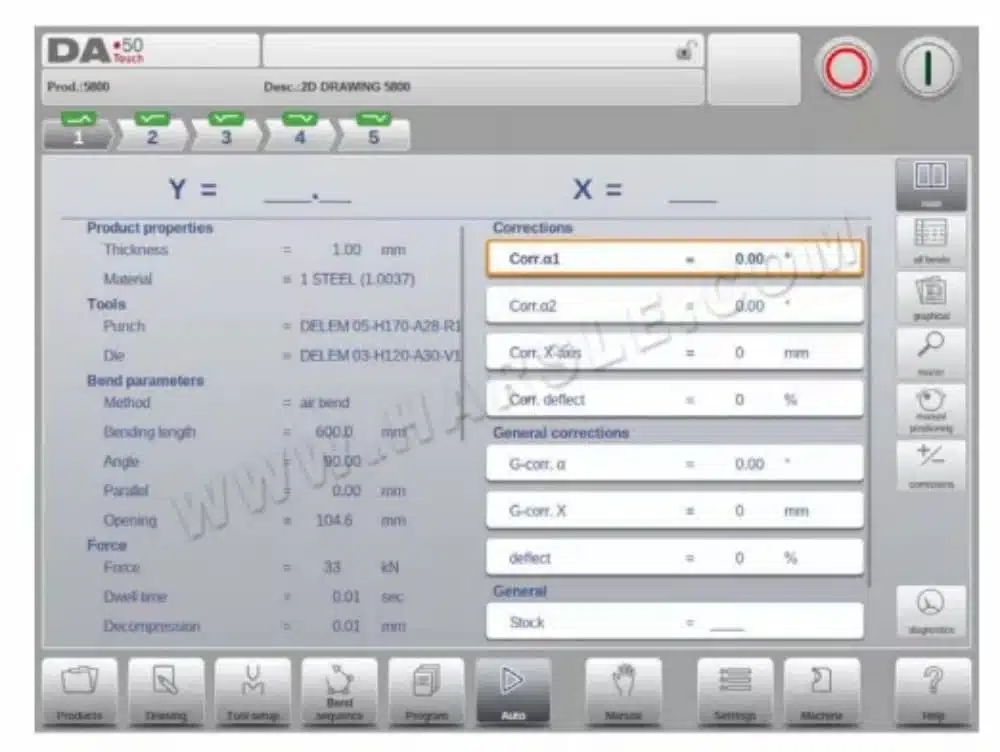Select the G-corr. X field

[675, 511]
